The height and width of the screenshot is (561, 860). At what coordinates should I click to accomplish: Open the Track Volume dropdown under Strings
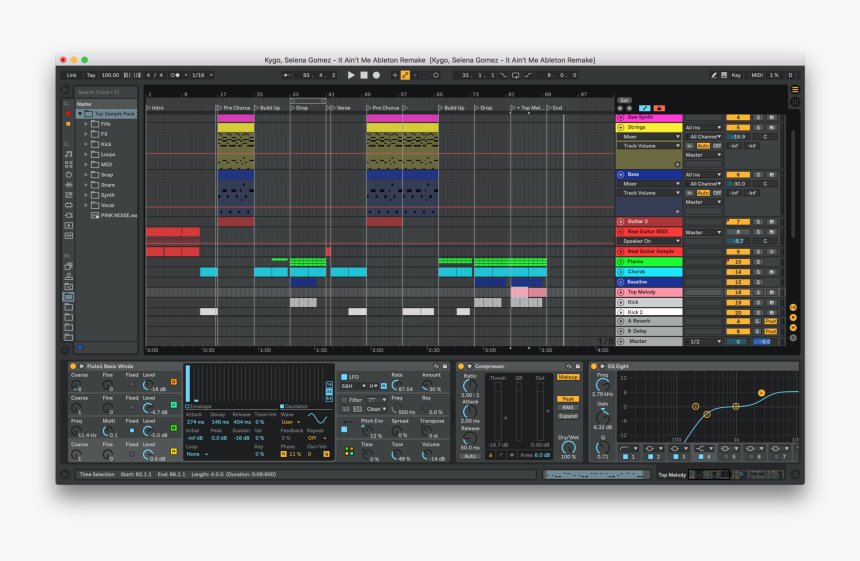(x=650, y=146)
